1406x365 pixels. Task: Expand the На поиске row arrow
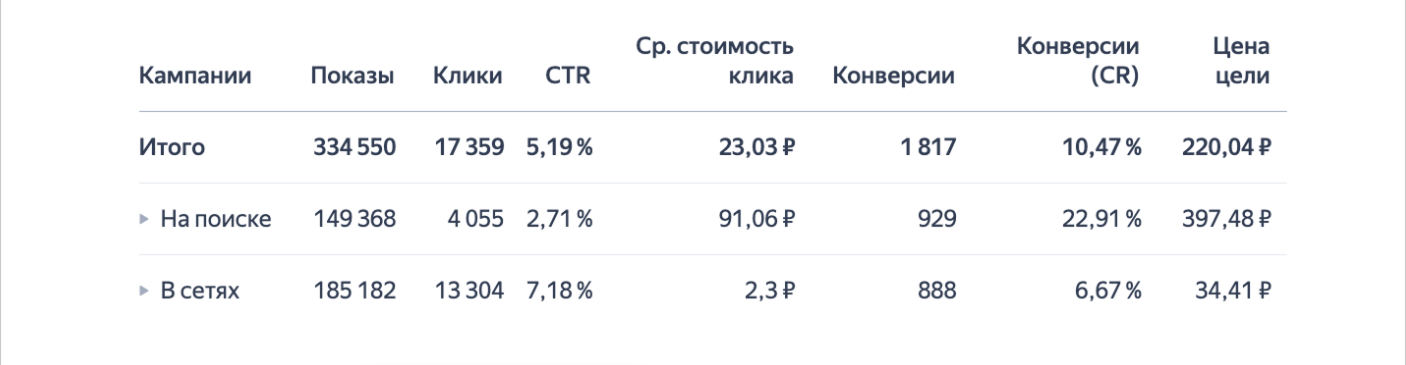(143, 220)
